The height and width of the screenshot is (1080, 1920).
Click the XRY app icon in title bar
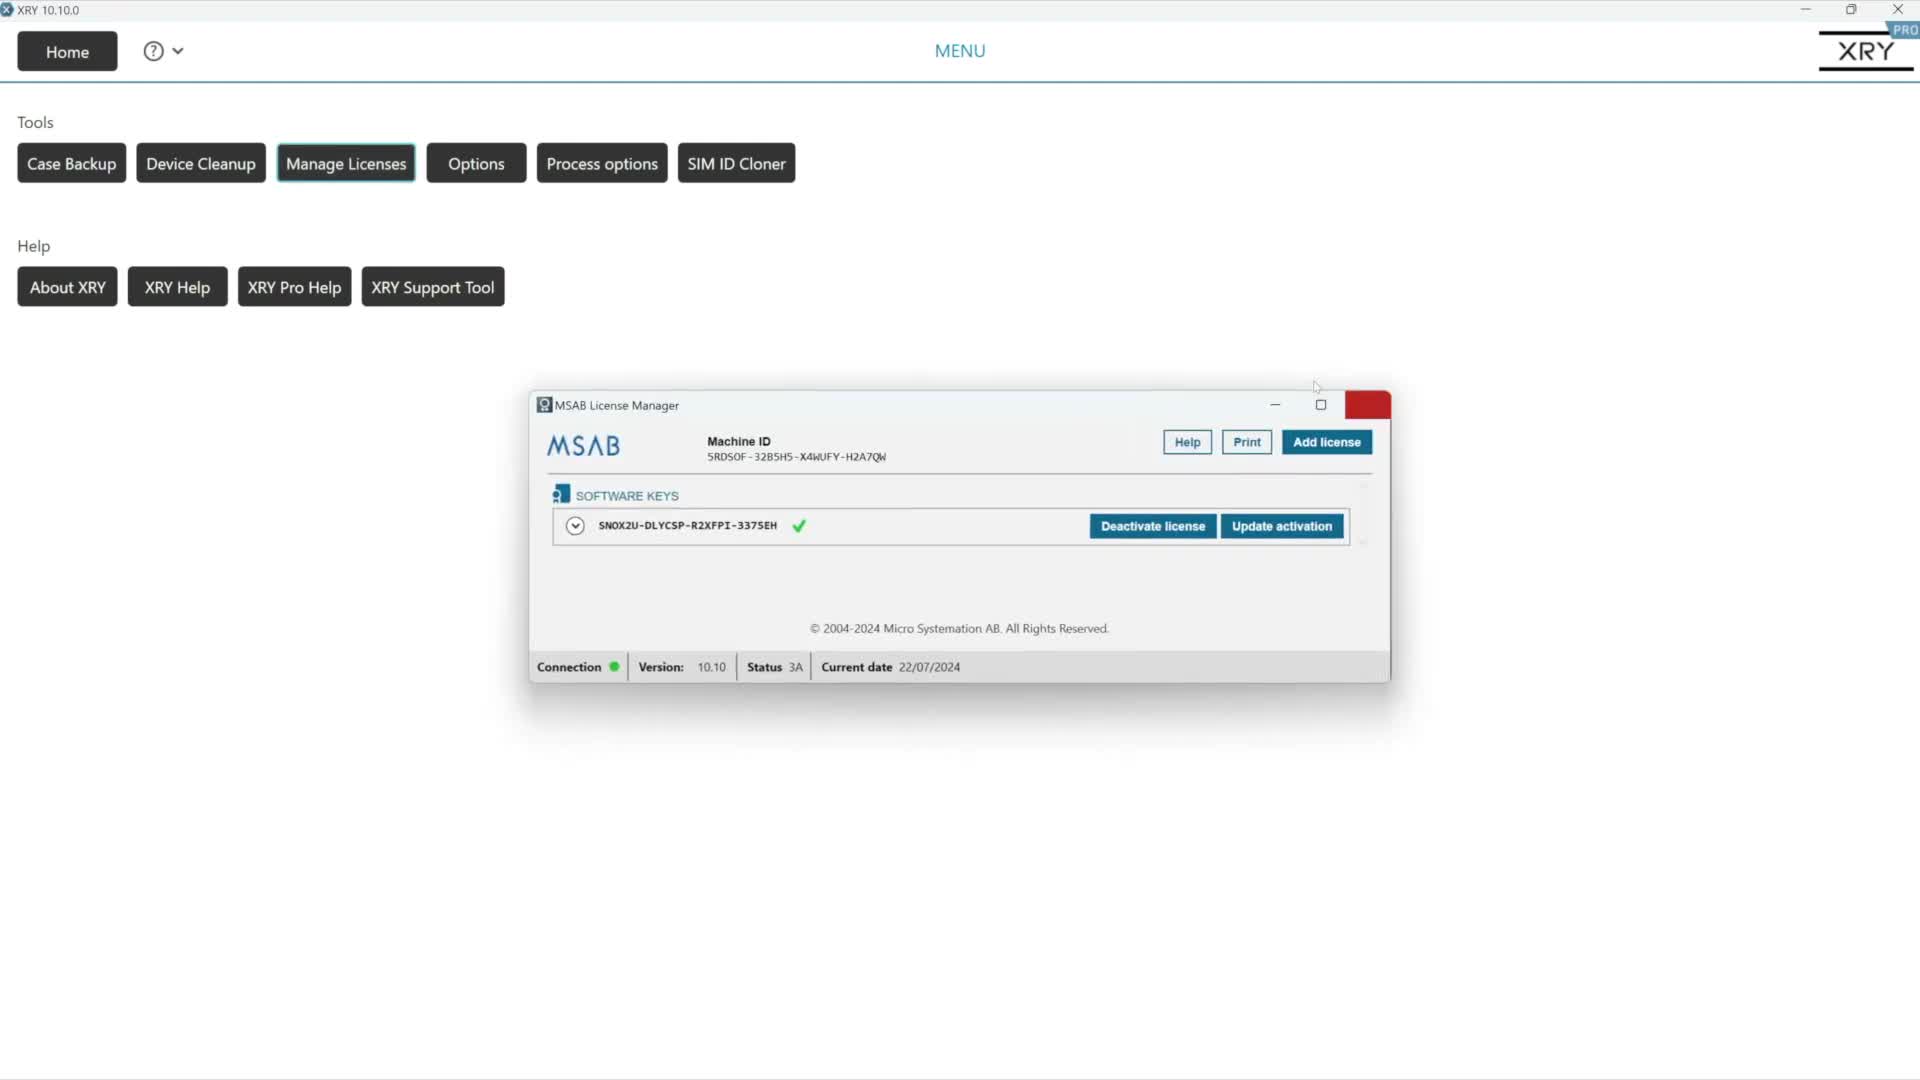click(x=7, y=10)
